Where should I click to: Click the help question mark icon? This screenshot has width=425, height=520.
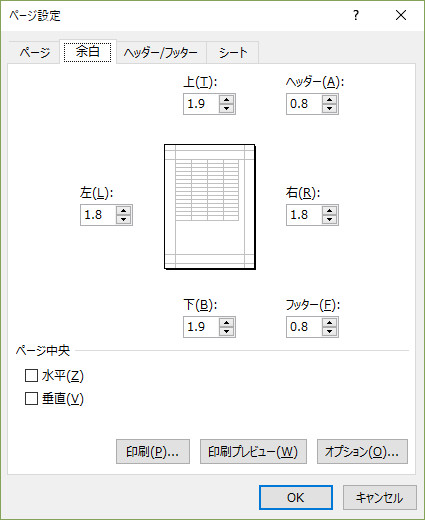[x=356, y=15]
